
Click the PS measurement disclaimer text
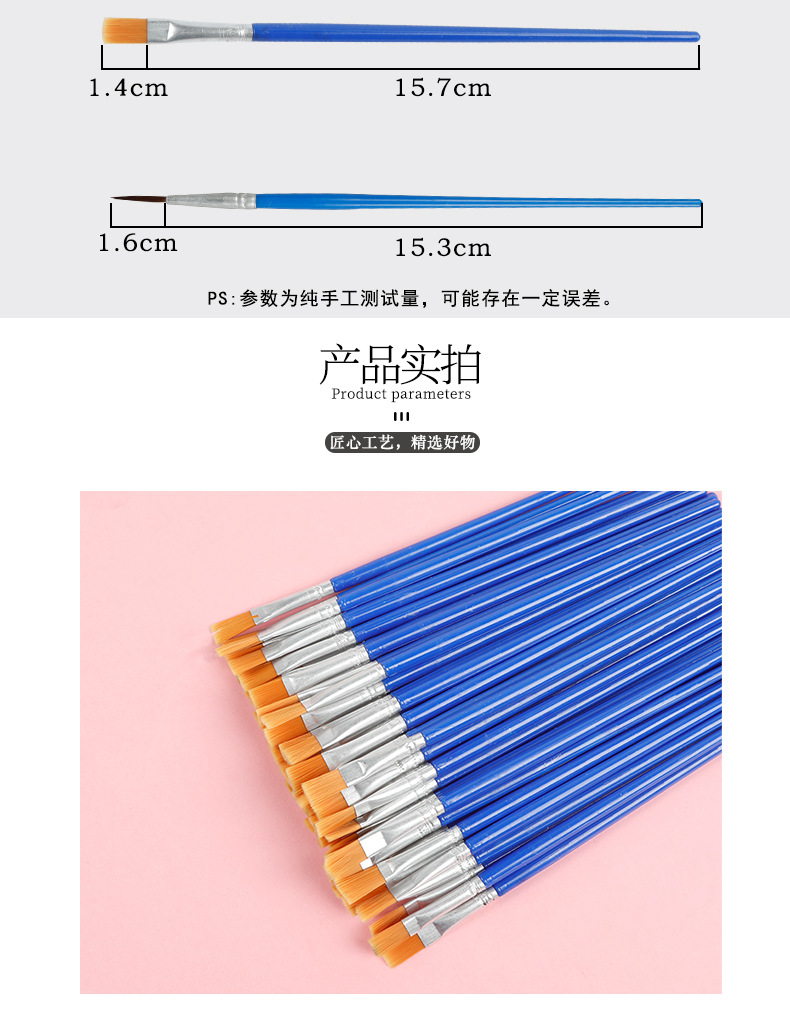tap(410, 299)
